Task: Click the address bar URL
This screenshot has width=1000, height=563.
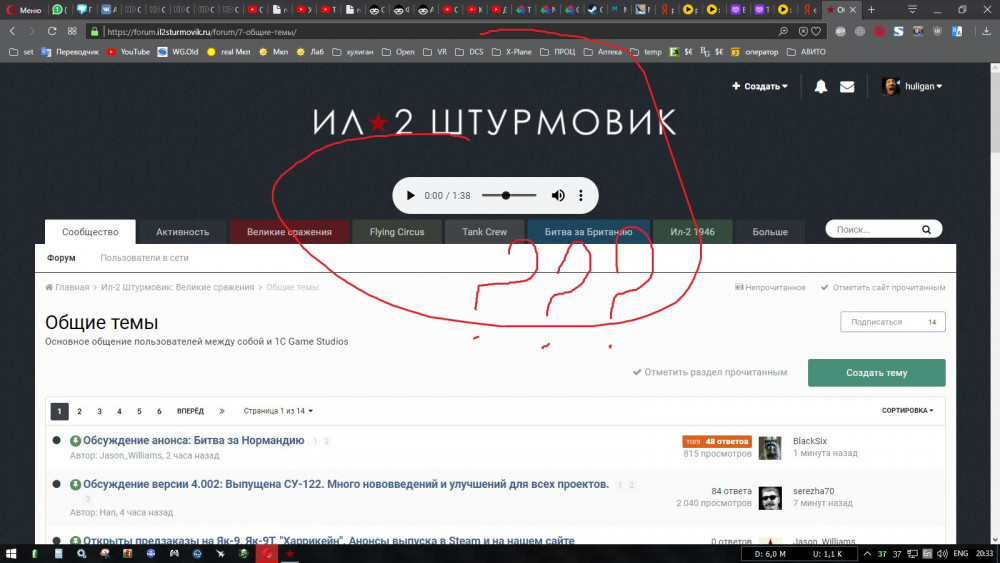Action: 202,32
